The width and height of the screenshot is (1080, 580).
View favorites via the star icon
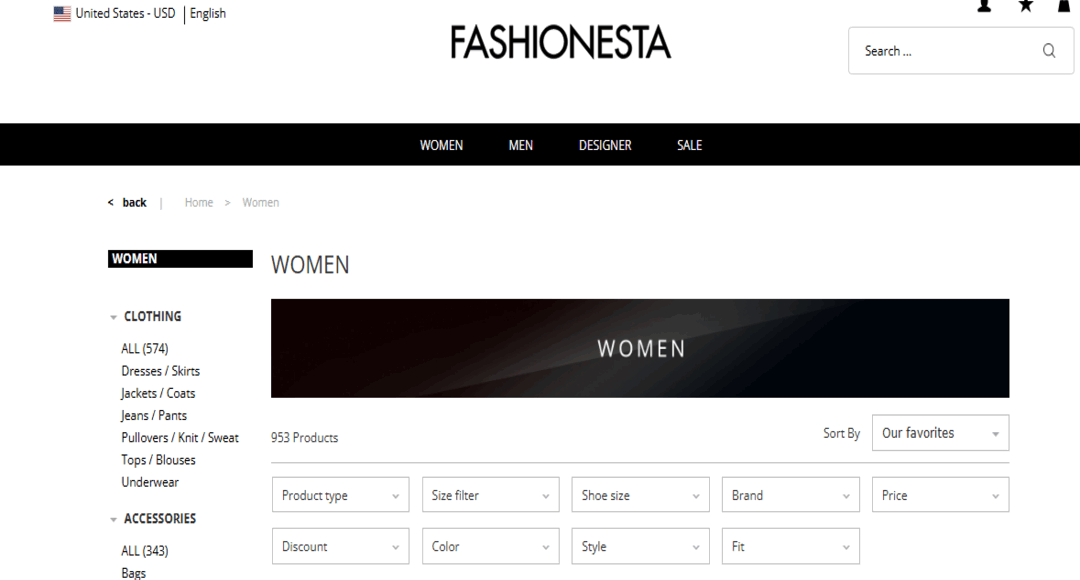tap(1025, 5)
